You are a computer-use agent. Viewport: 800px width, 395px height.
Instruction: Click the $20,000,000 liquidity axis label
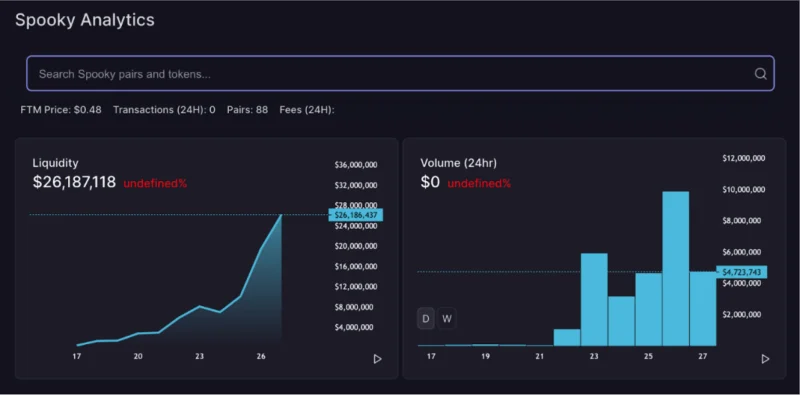(x=356, y=246)
